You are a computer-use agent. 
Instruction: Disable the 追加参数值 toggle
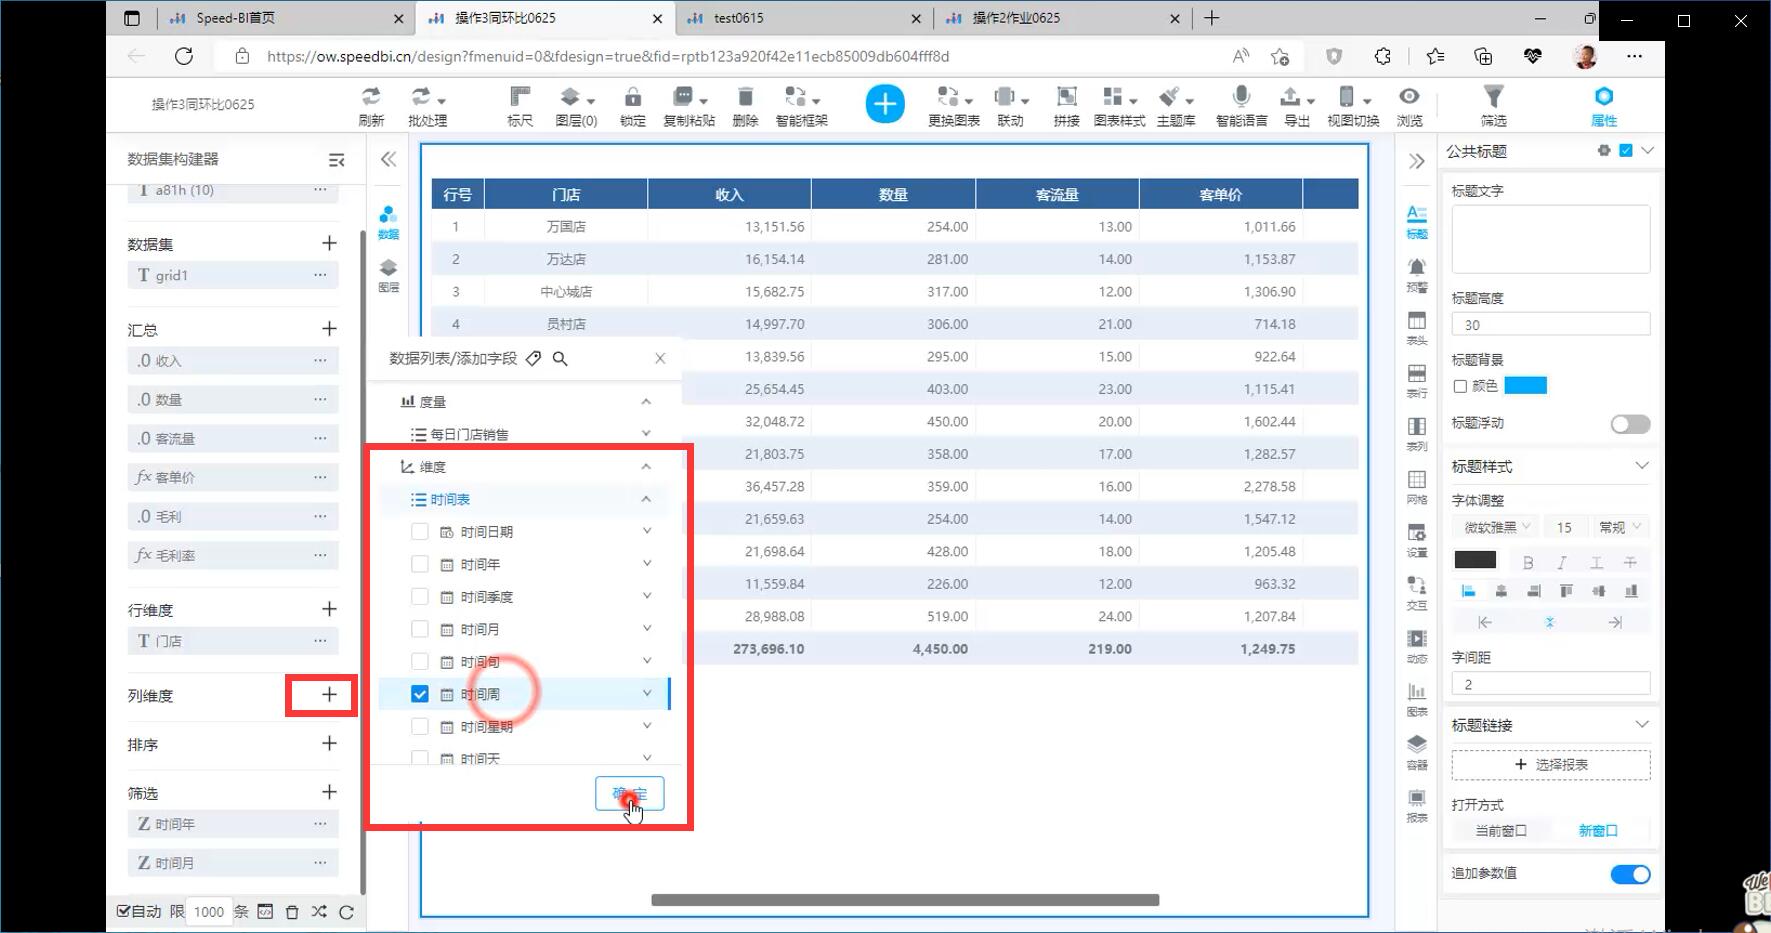1629,875
